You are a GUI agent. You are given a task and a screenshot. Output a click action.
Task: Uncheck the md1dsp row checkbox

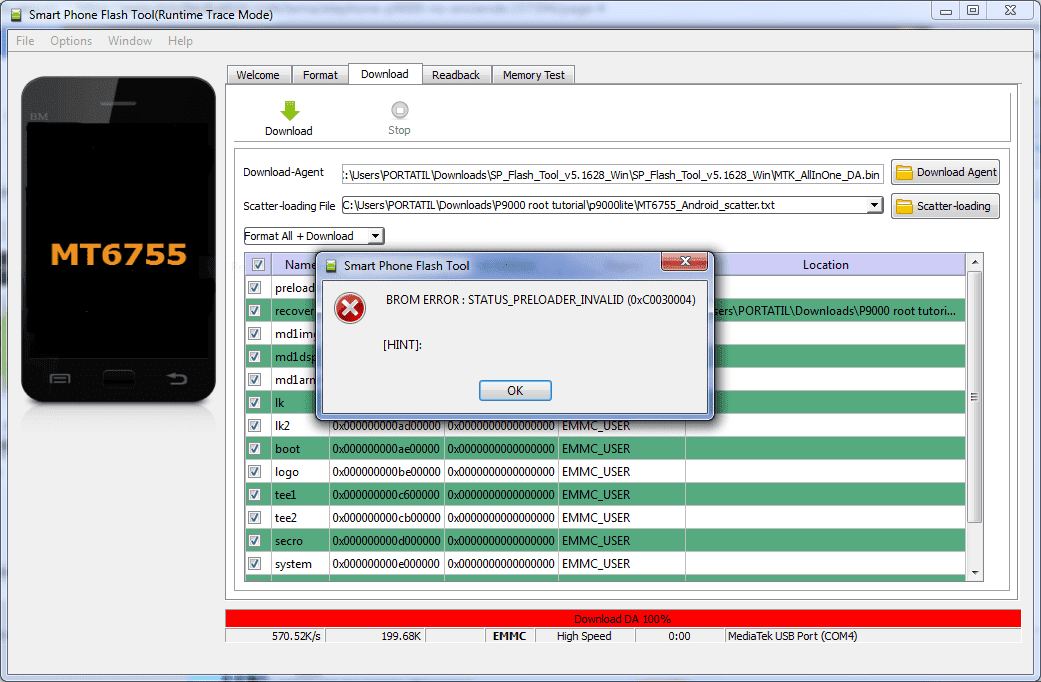[x=254, y=357]
